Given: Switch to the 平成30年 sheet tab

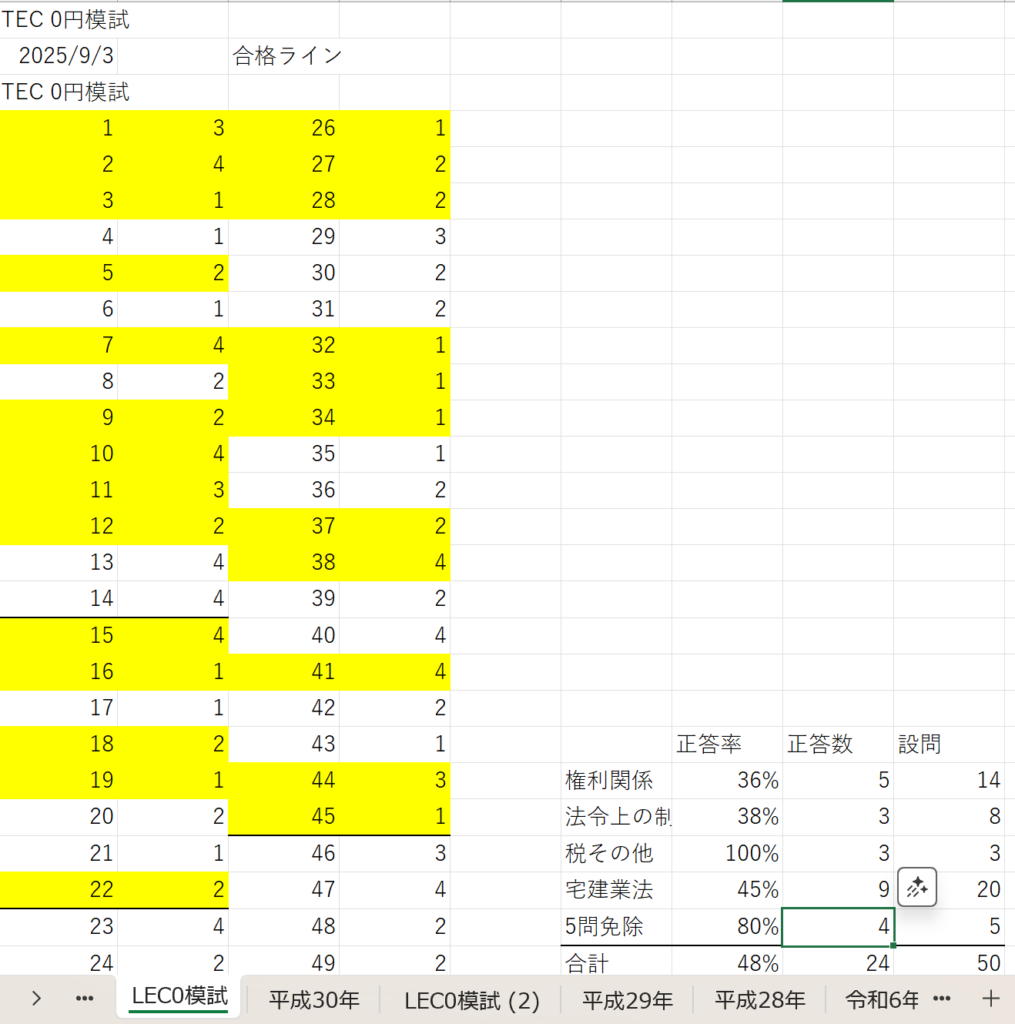Looking at the screenshot, I should (x=314, y=998).
